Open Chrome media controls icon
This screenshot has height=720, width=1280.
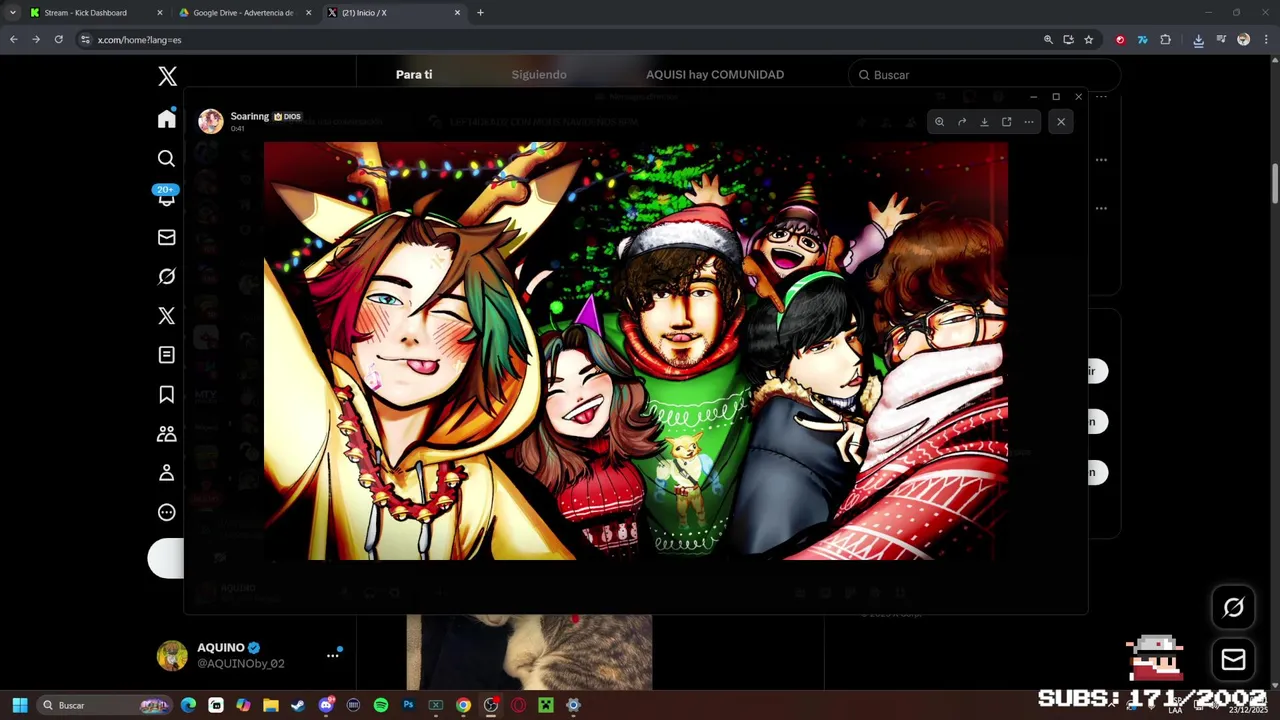1221,40
